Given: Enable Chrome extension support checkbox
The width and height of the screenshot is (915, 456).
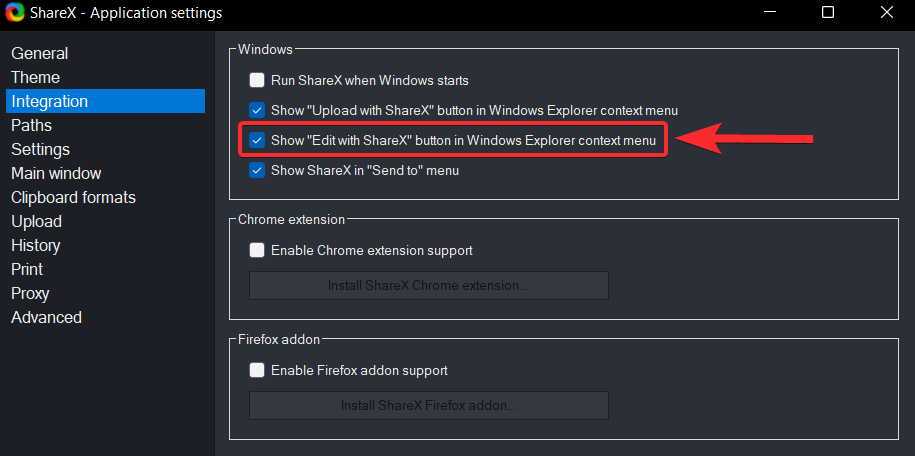Looking at the screenshot, I should (x=257, y=250).
